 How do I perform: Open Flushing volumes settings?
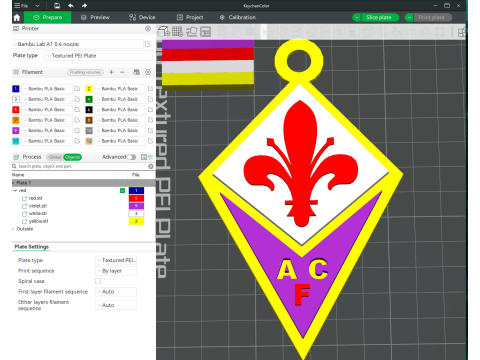click(x=85, y=72)
